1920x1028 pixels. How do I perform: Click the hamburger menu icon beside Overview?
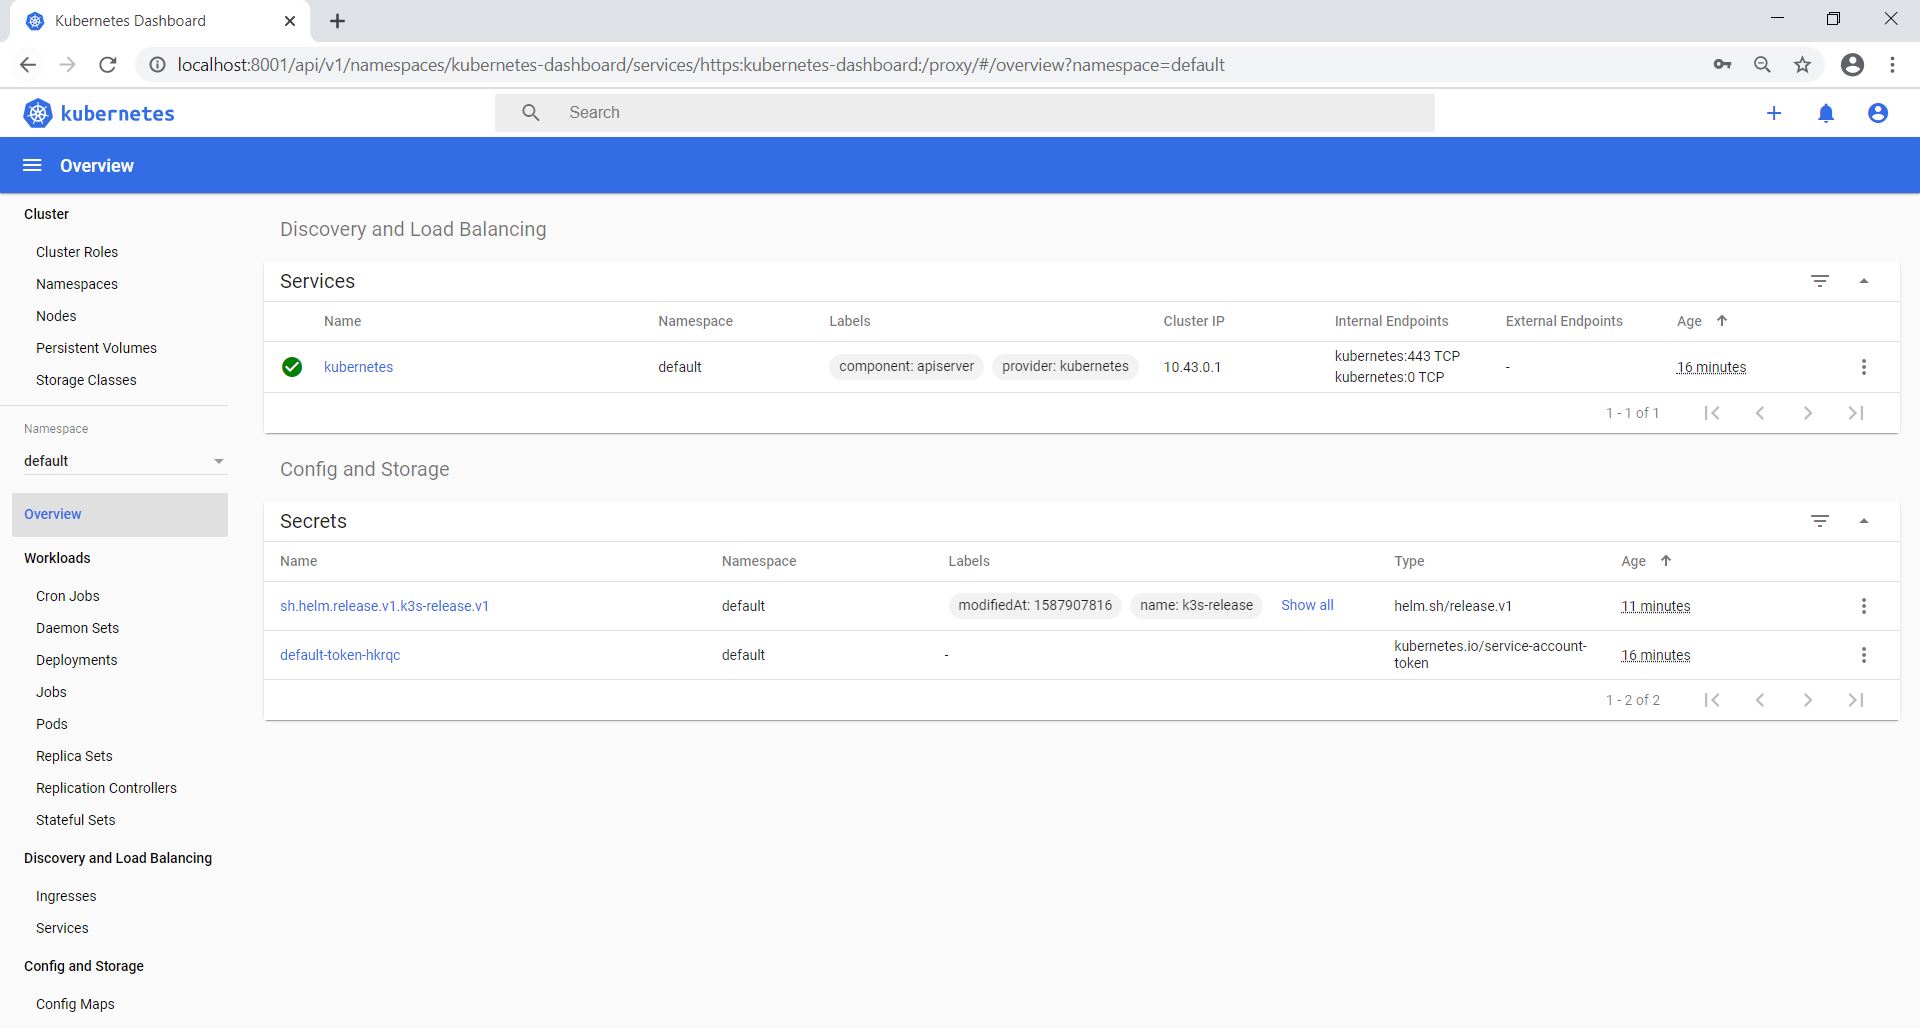point(32,166)
